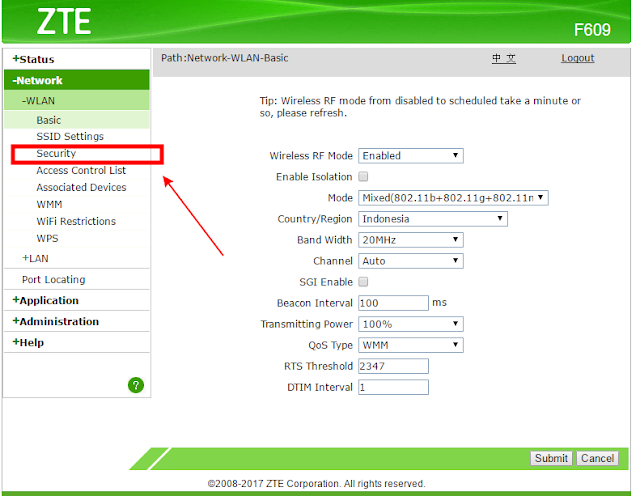Open the Mode dropdown showing Mixed 802.11
The height and width of the screenshot is (496, 640).
click(x=453, y=198)
